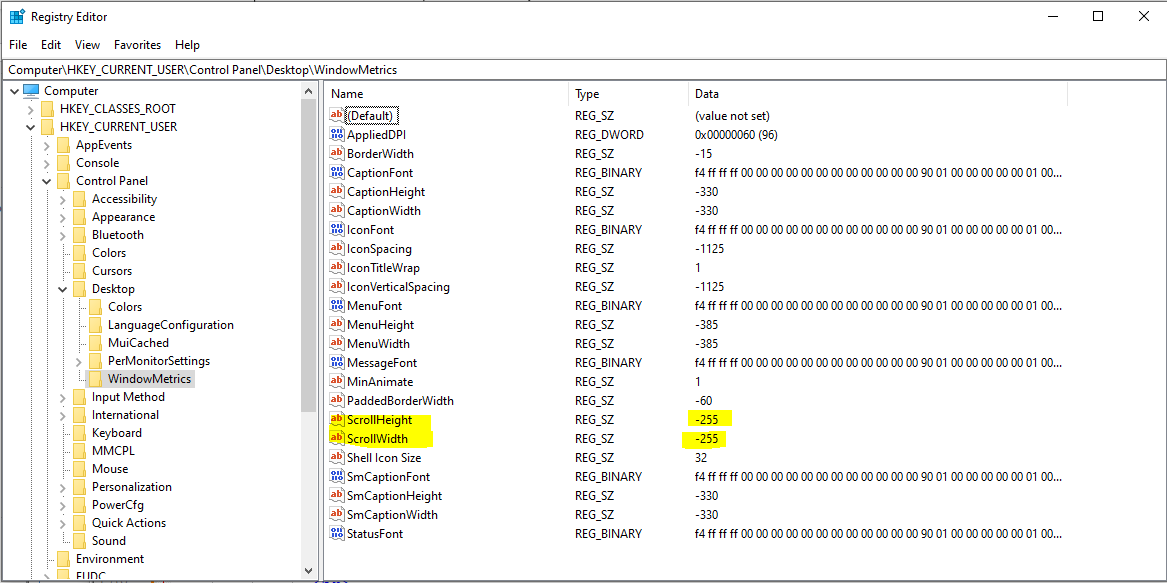The image size is (1167, 583).
Task: Click the CaptionFont binary value icon
Action: pos(337,173)
